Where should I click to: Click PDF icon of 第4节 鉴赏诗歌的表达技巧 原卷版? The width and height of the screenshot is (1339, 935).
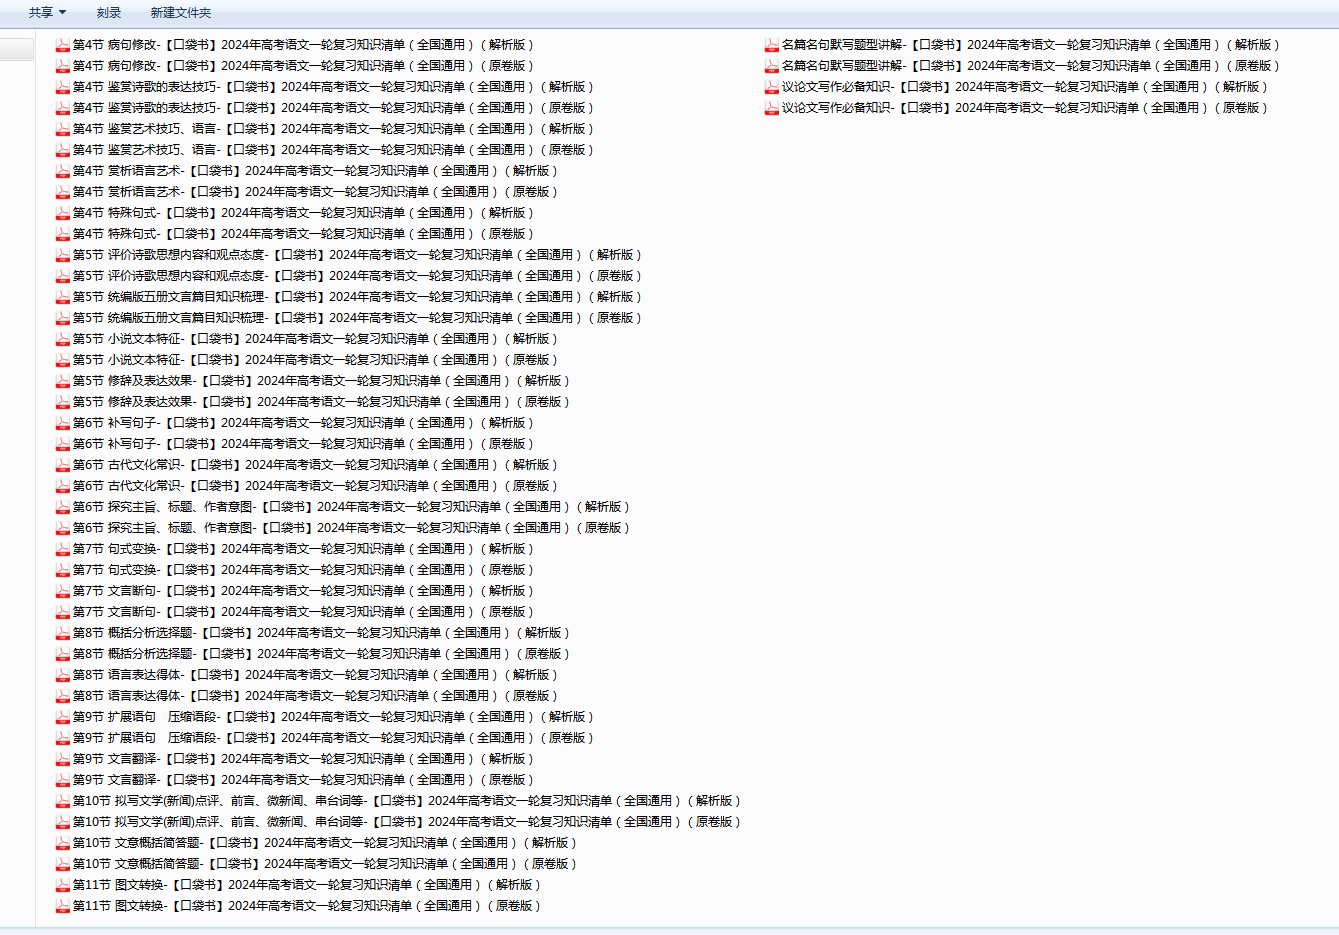pos(62,108)
